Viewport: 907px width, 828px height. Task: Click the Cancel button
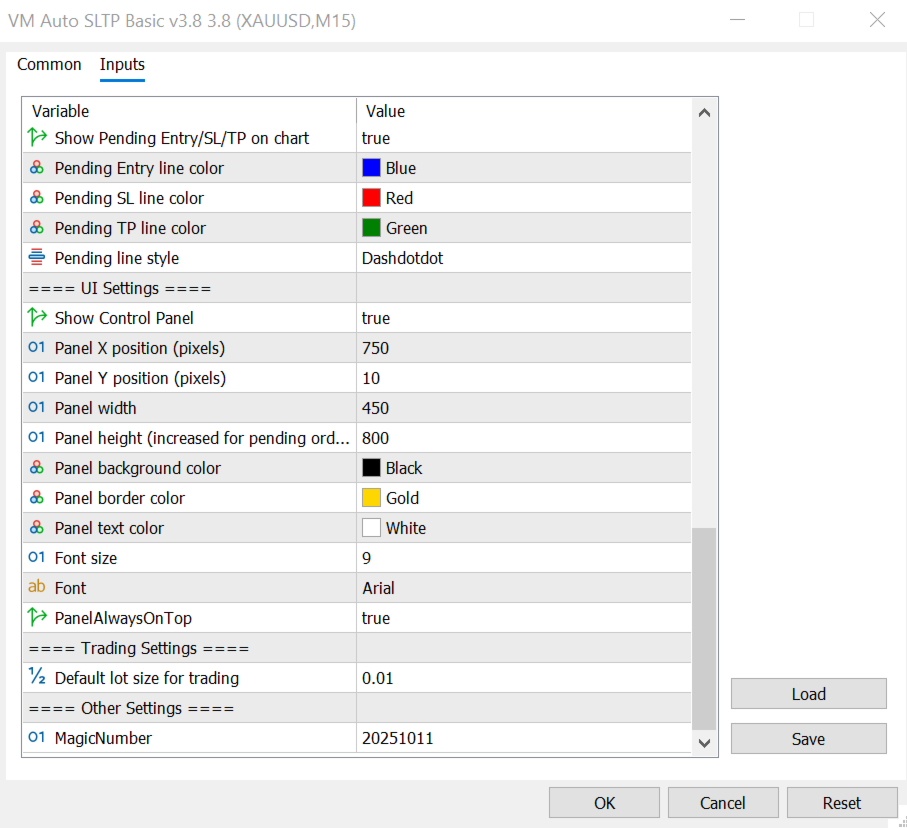pos(723,803)
